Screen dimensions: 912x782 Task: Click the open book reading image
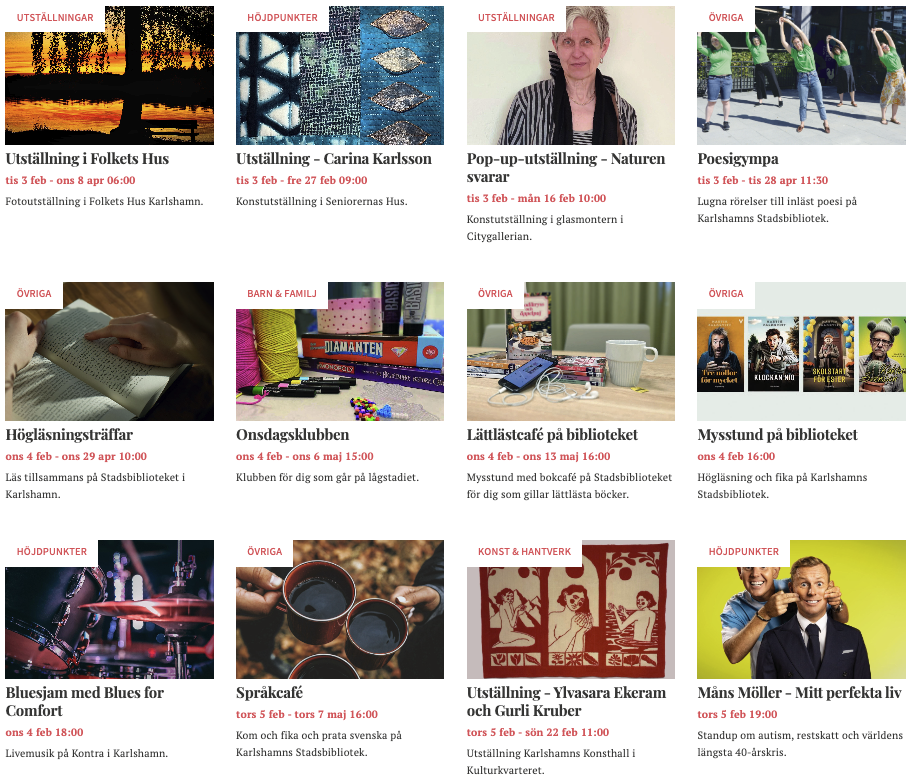[x=109, y=351]
